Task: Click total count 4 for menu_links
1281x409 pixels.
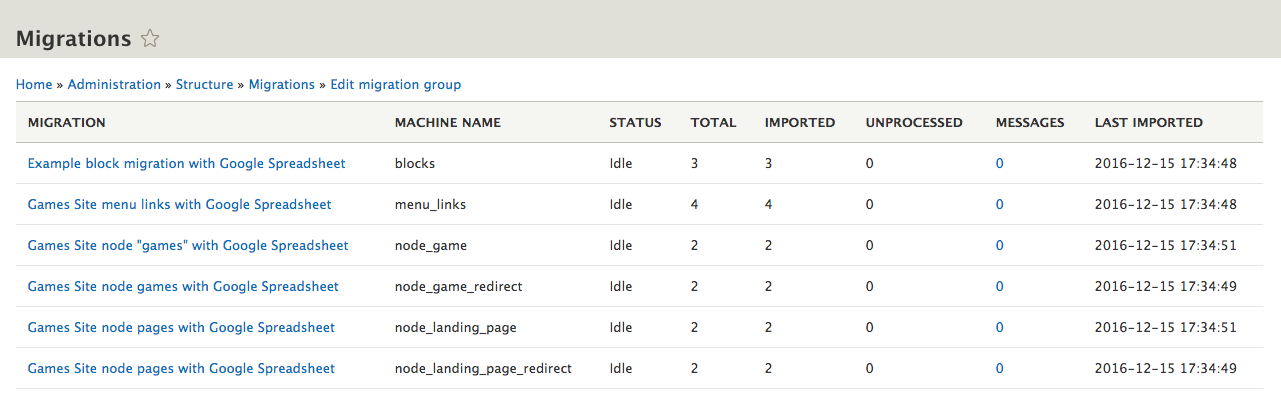Action: [695, 204]
